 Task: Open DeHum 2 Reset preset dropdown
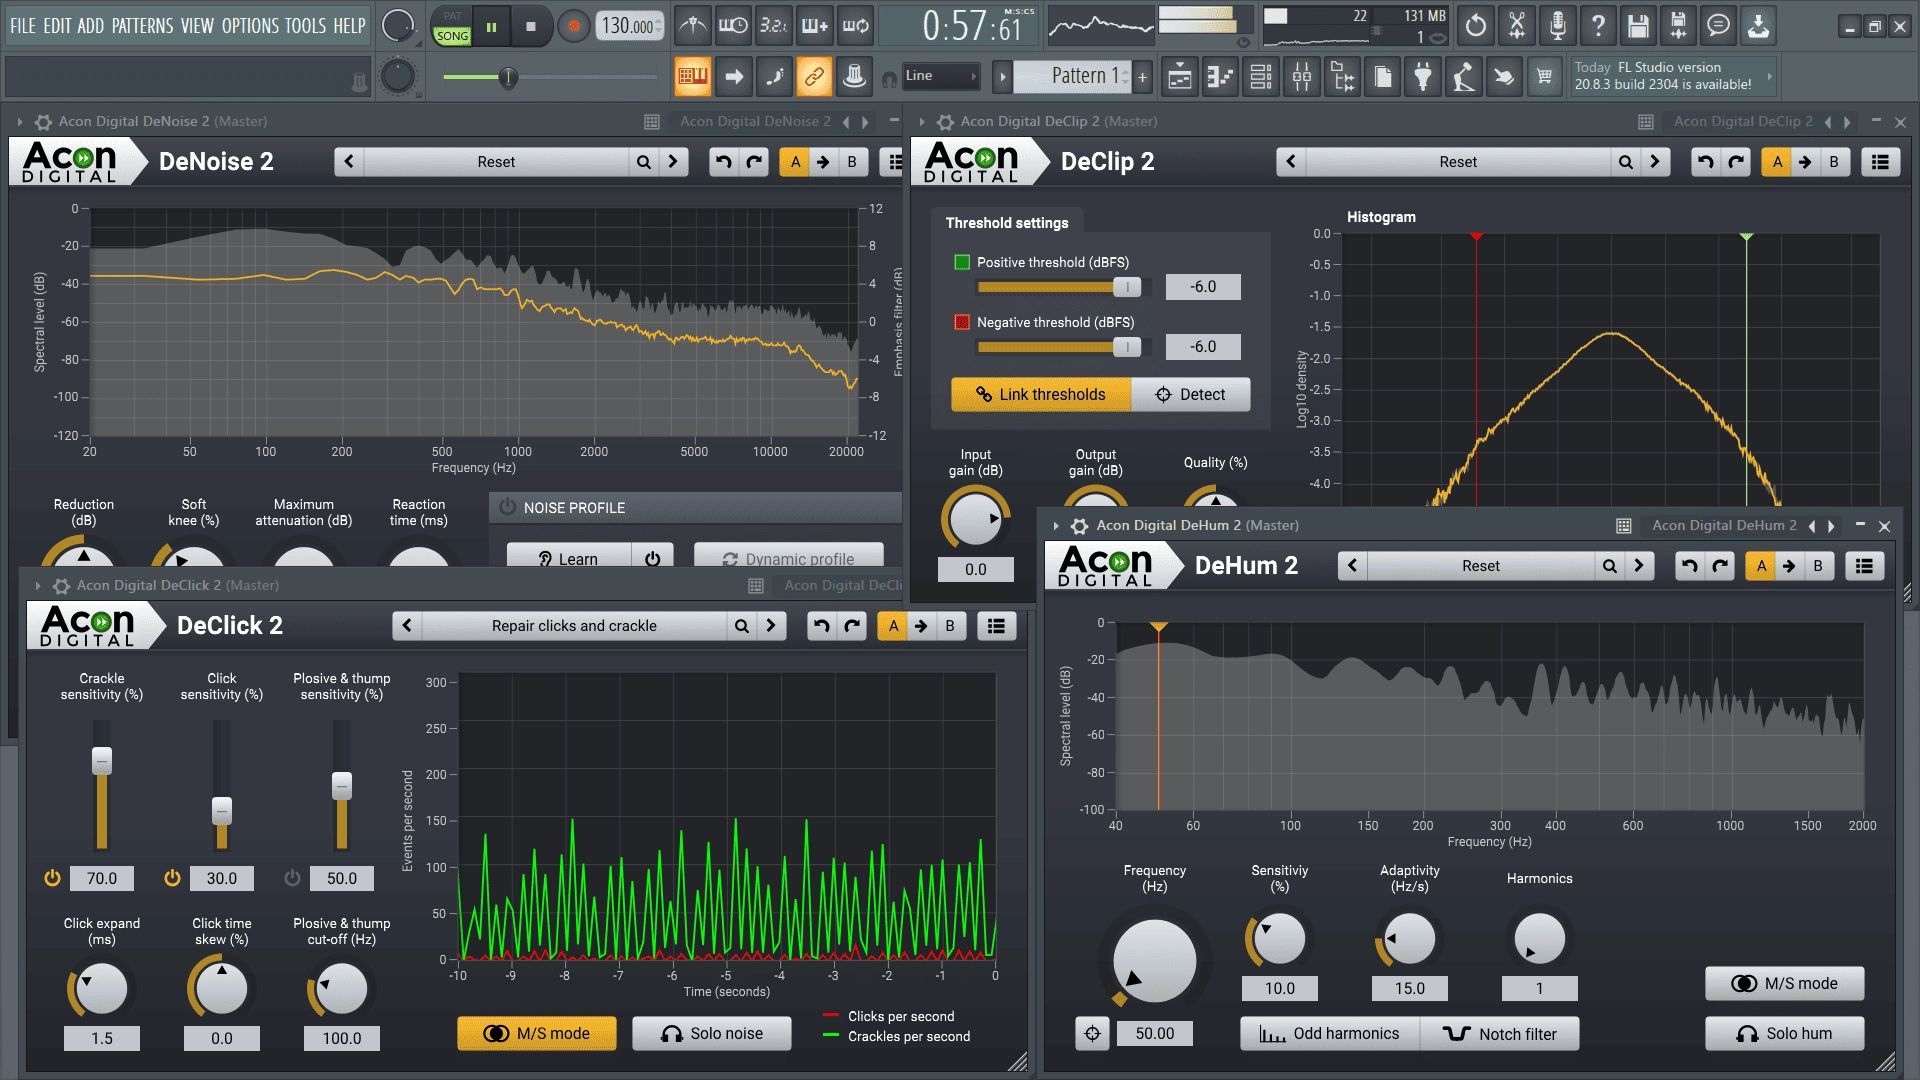click(1481, 566)
